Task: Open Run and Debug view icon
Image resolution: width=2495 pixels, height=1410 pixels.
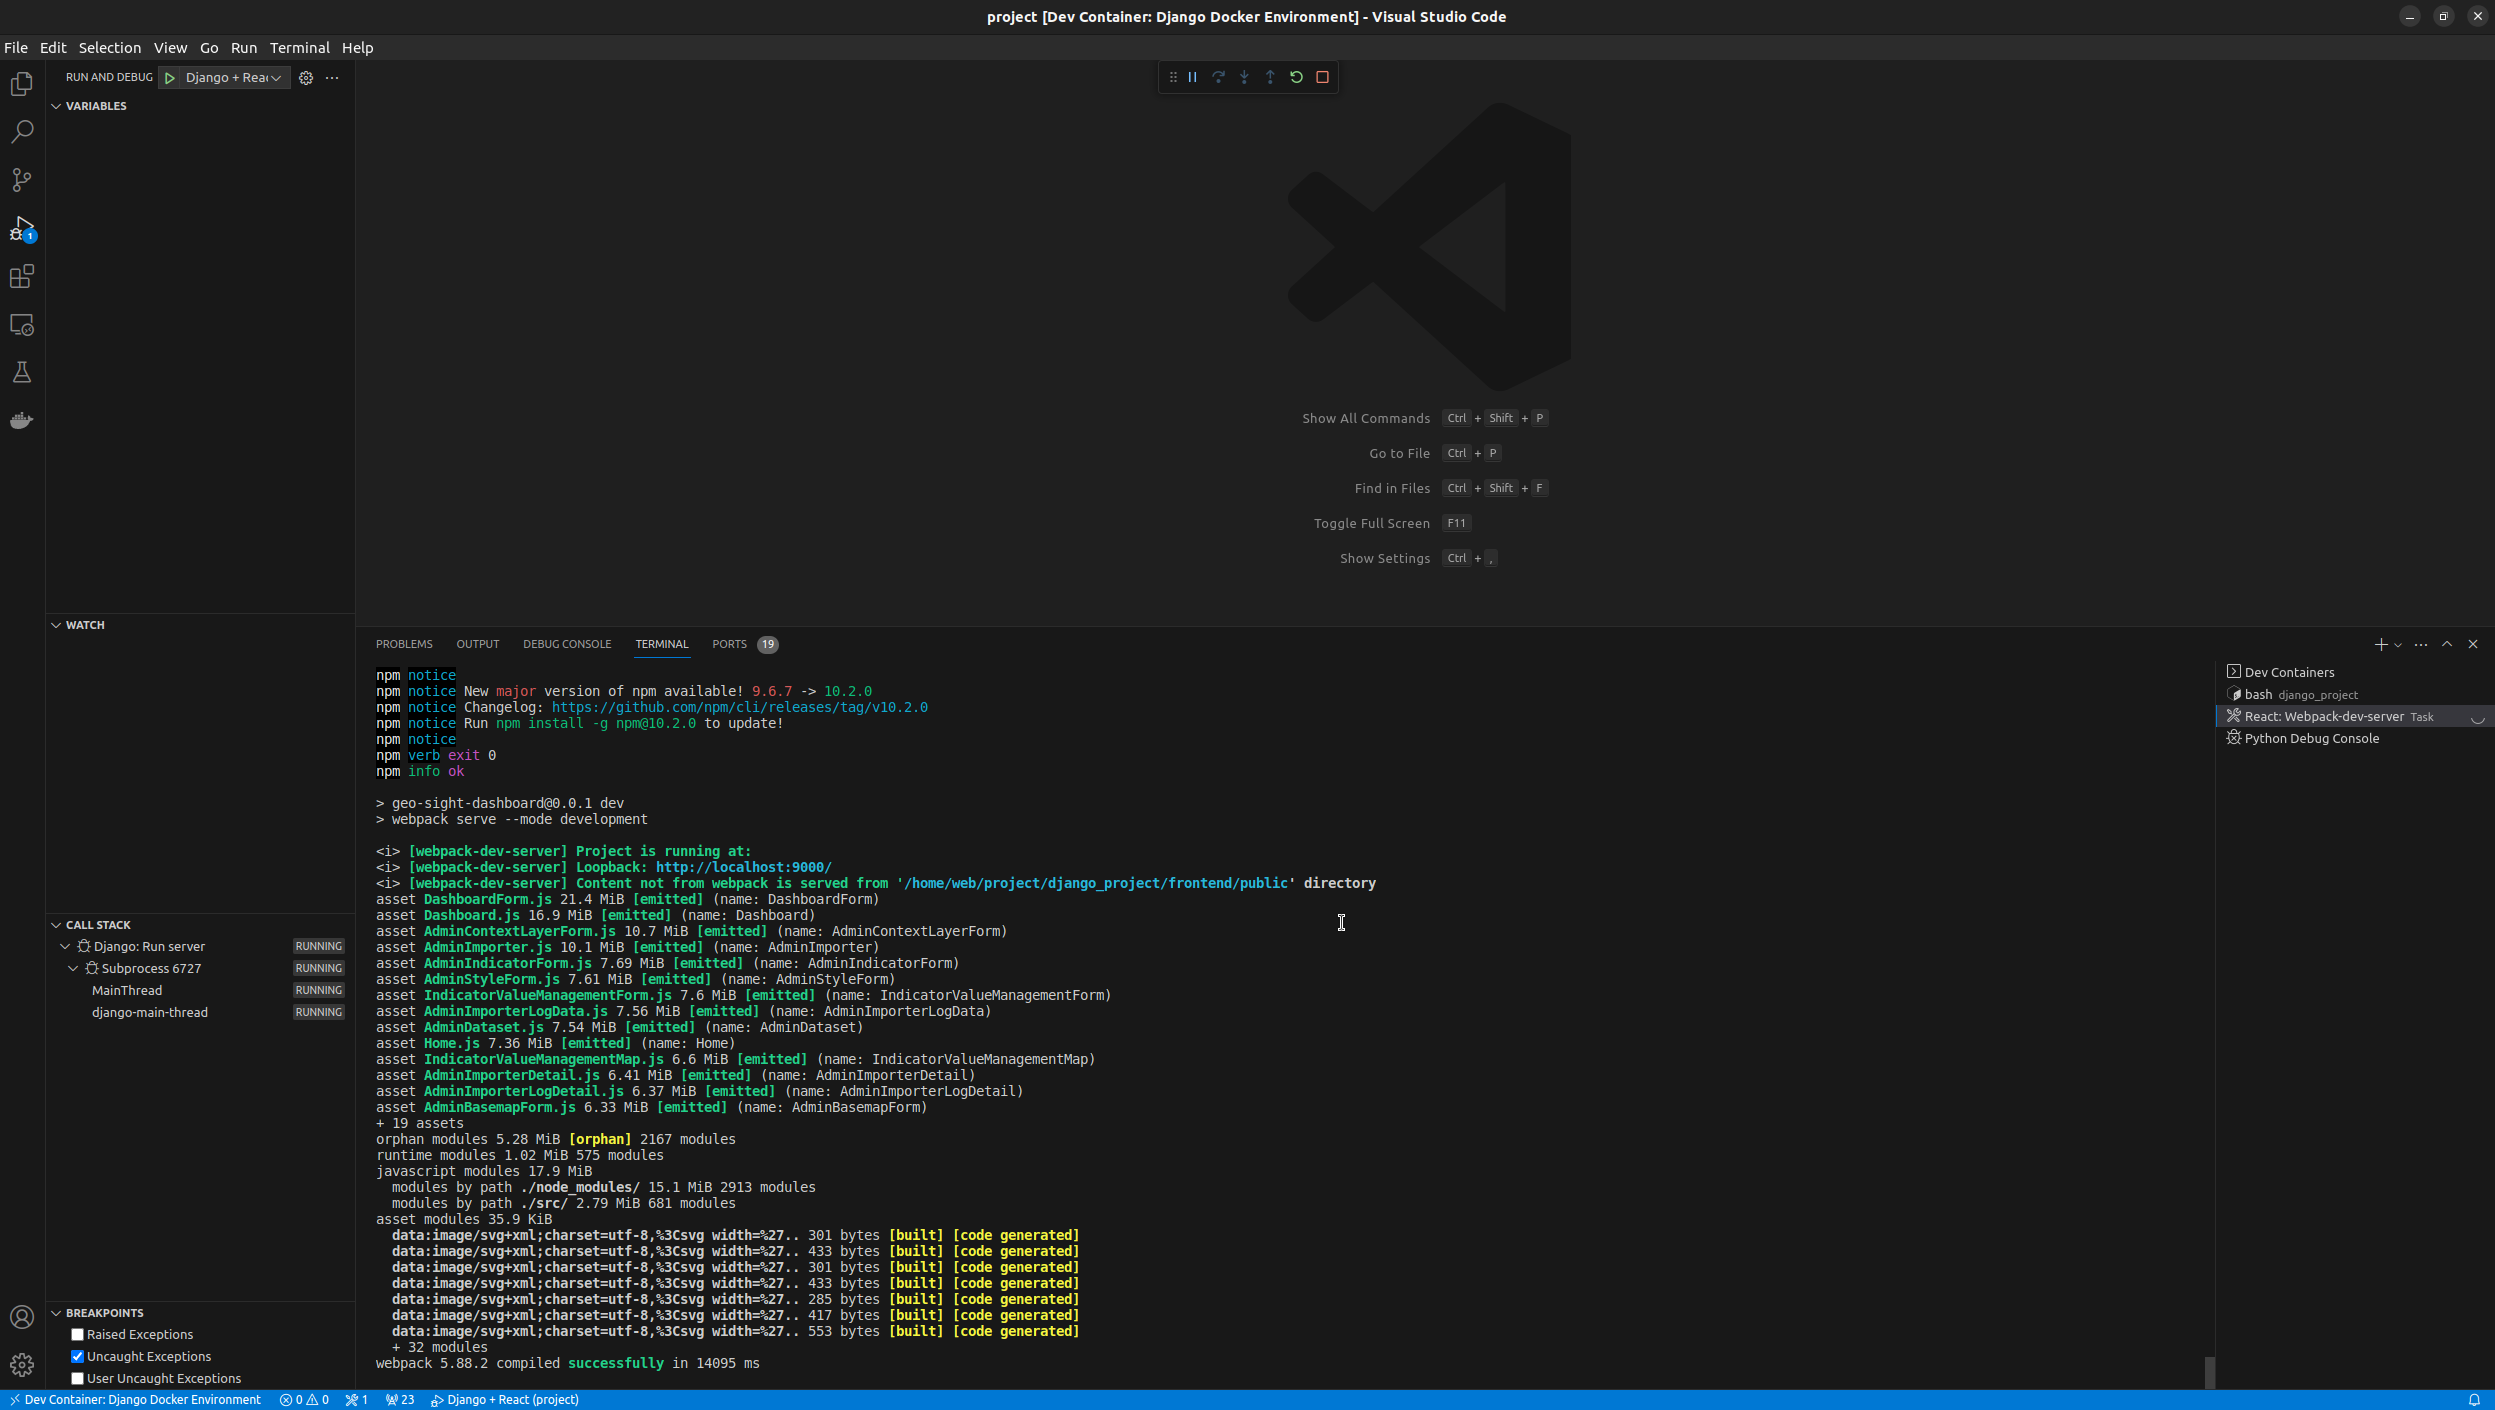Action: (x=22, y=229)
